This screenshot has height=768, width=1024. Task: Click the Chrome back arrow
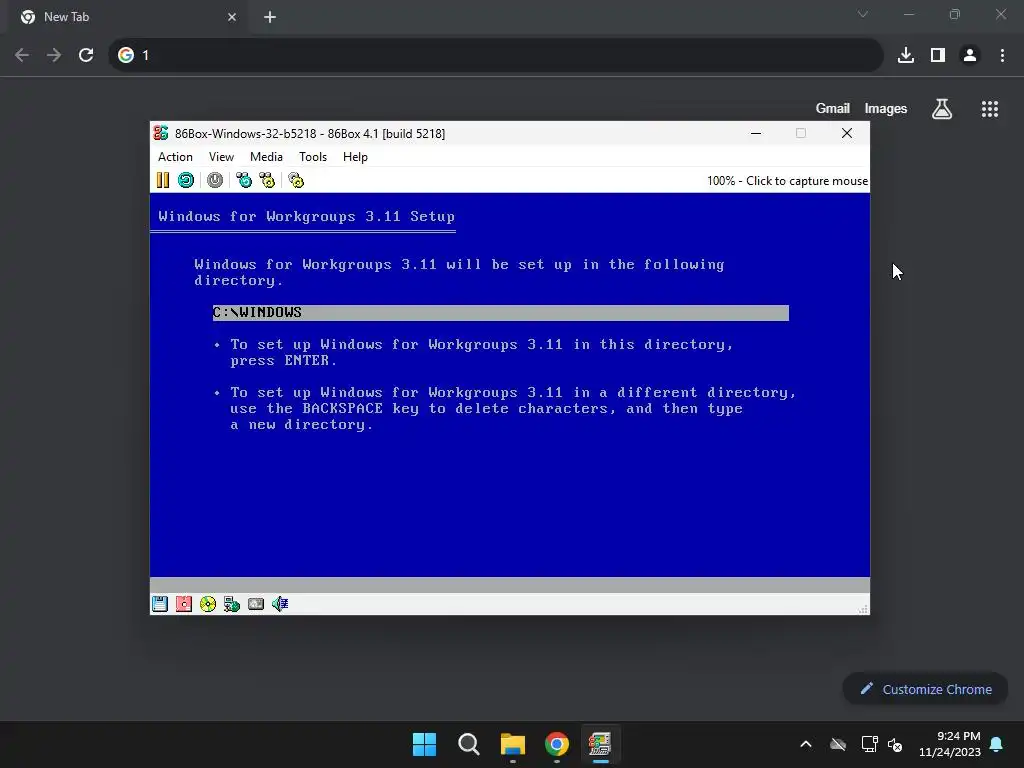point(22,55)
